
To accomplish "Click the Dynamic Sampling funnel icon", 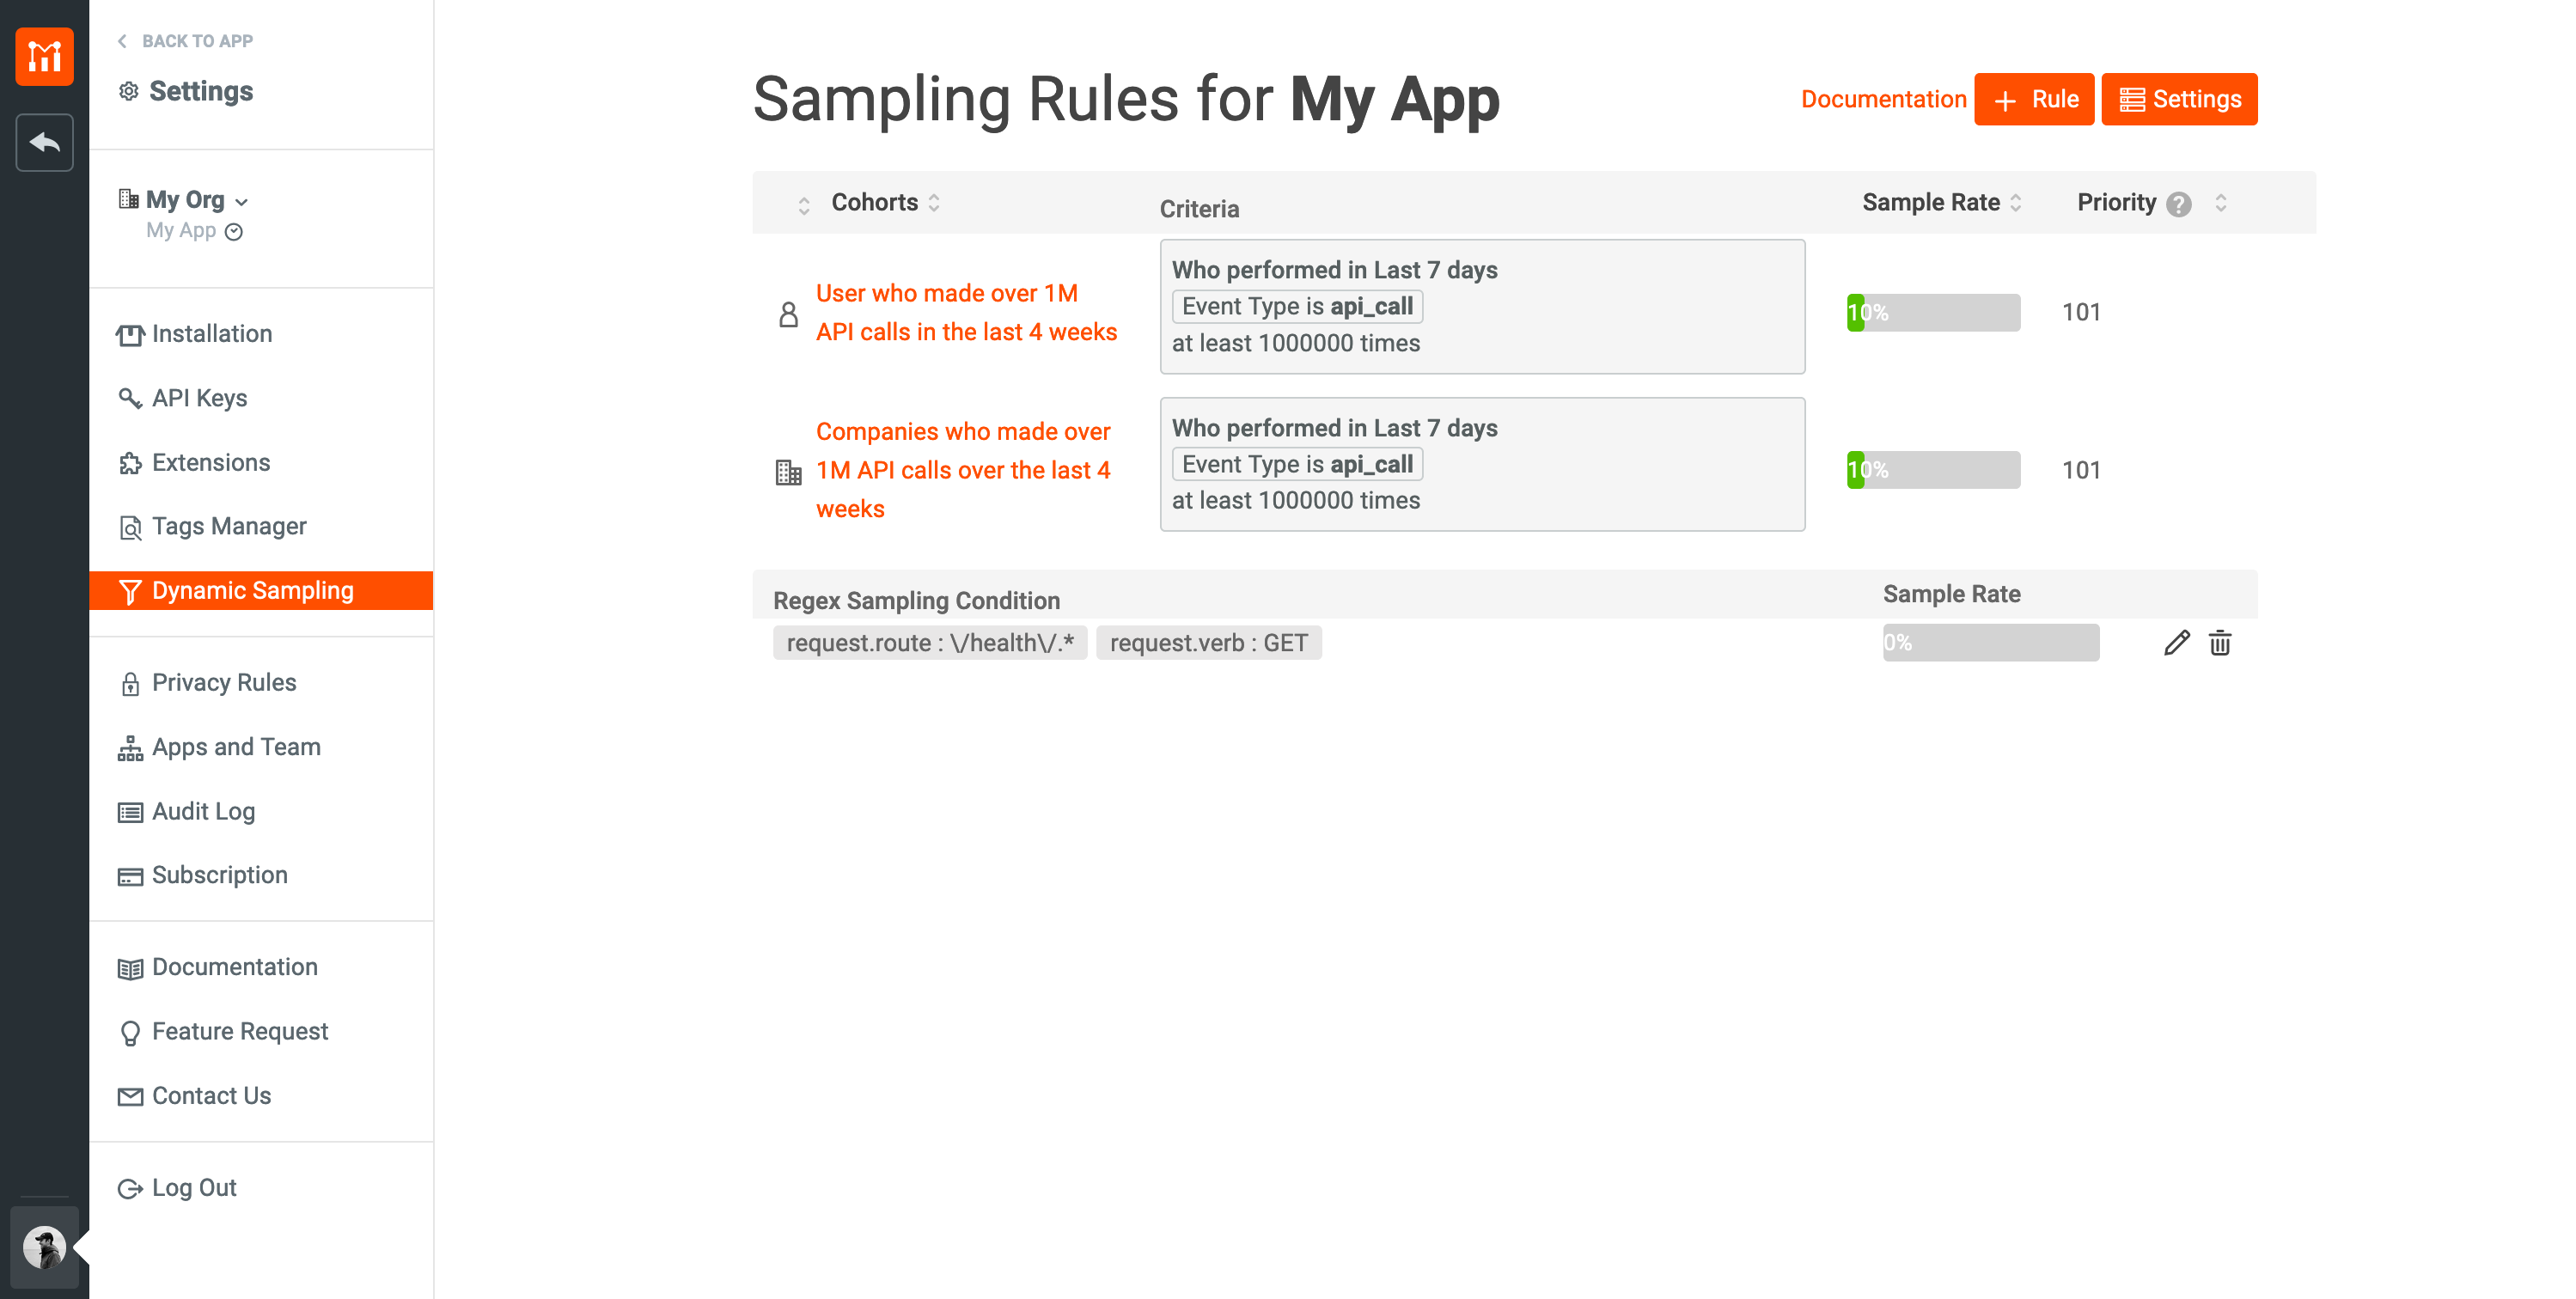I will click(x=132, y=590).
